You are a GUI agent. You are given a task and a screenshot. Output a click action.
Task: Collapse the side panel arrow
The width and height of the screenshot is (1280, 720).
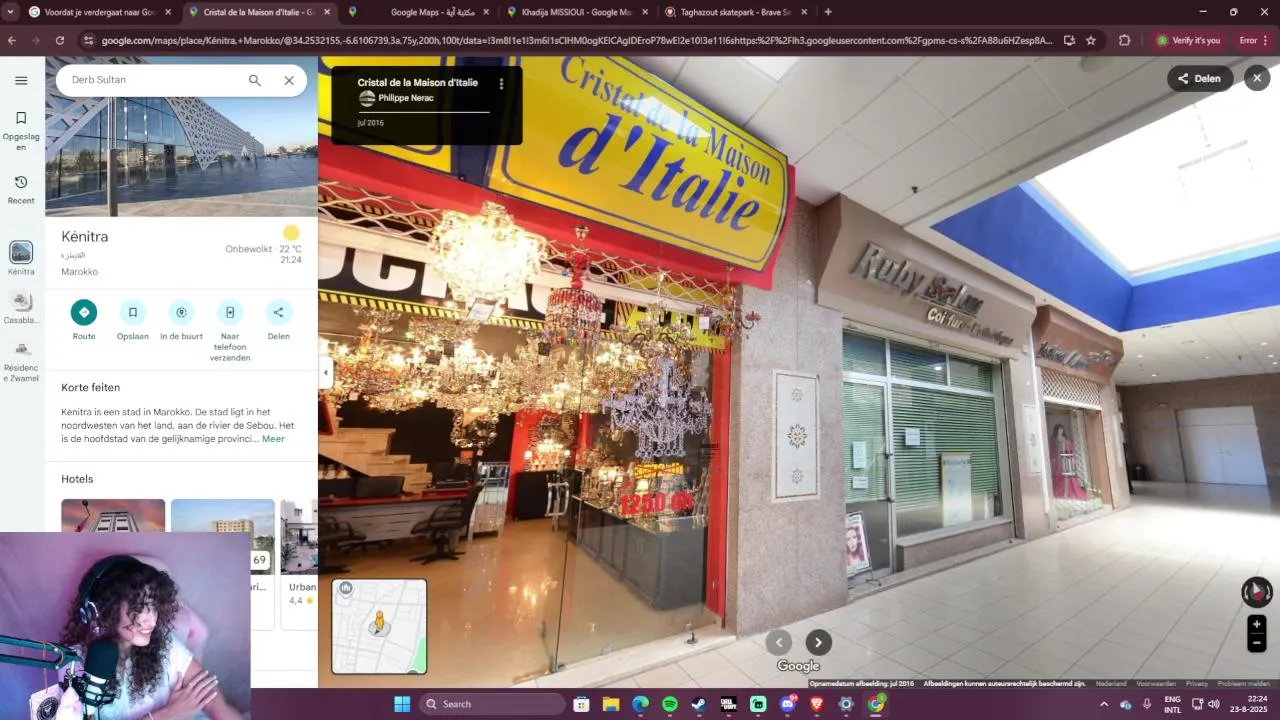325,373
